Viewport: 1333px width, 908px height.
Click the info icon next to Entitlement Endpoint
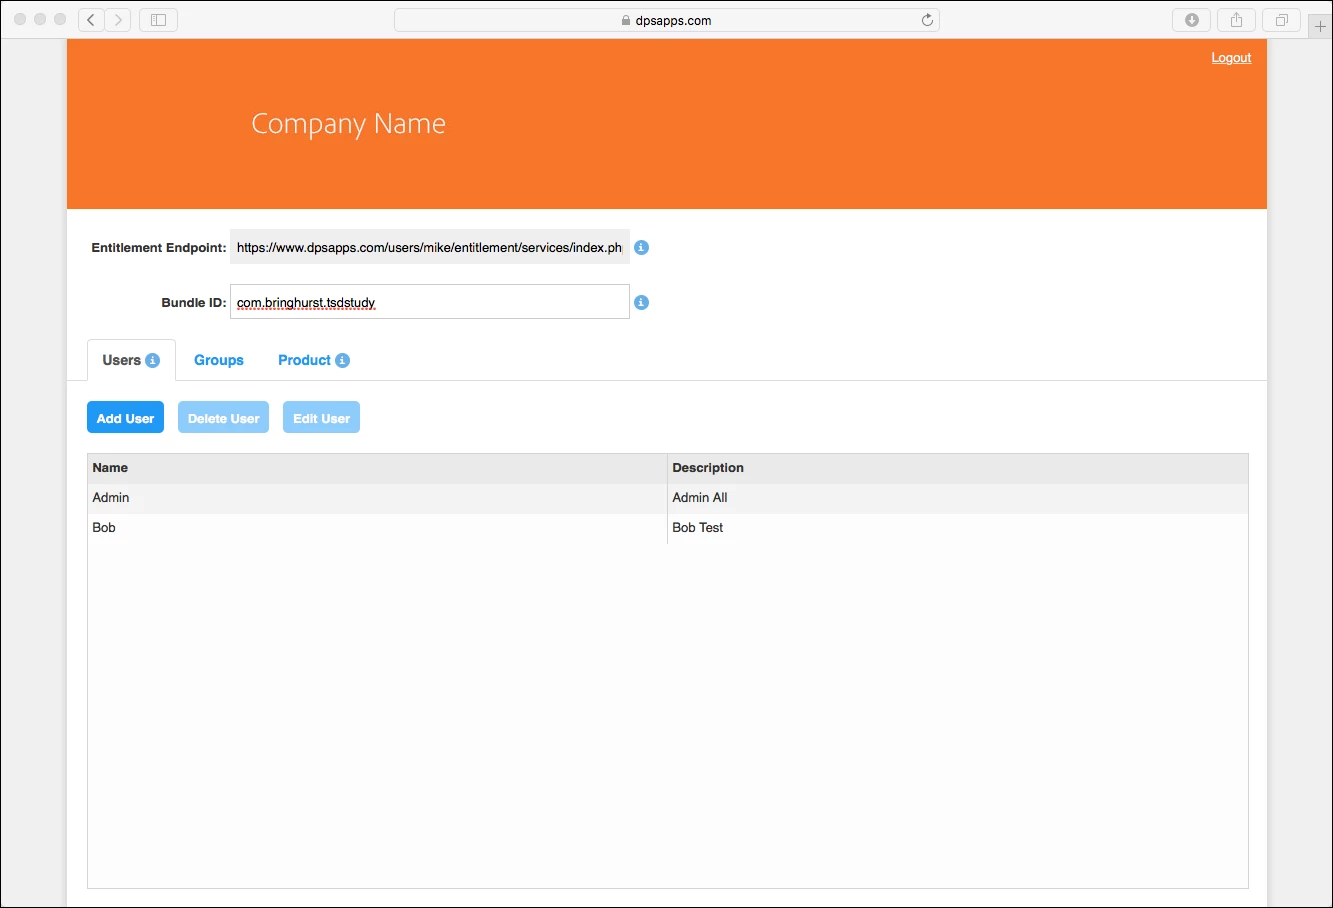[642, 247]
